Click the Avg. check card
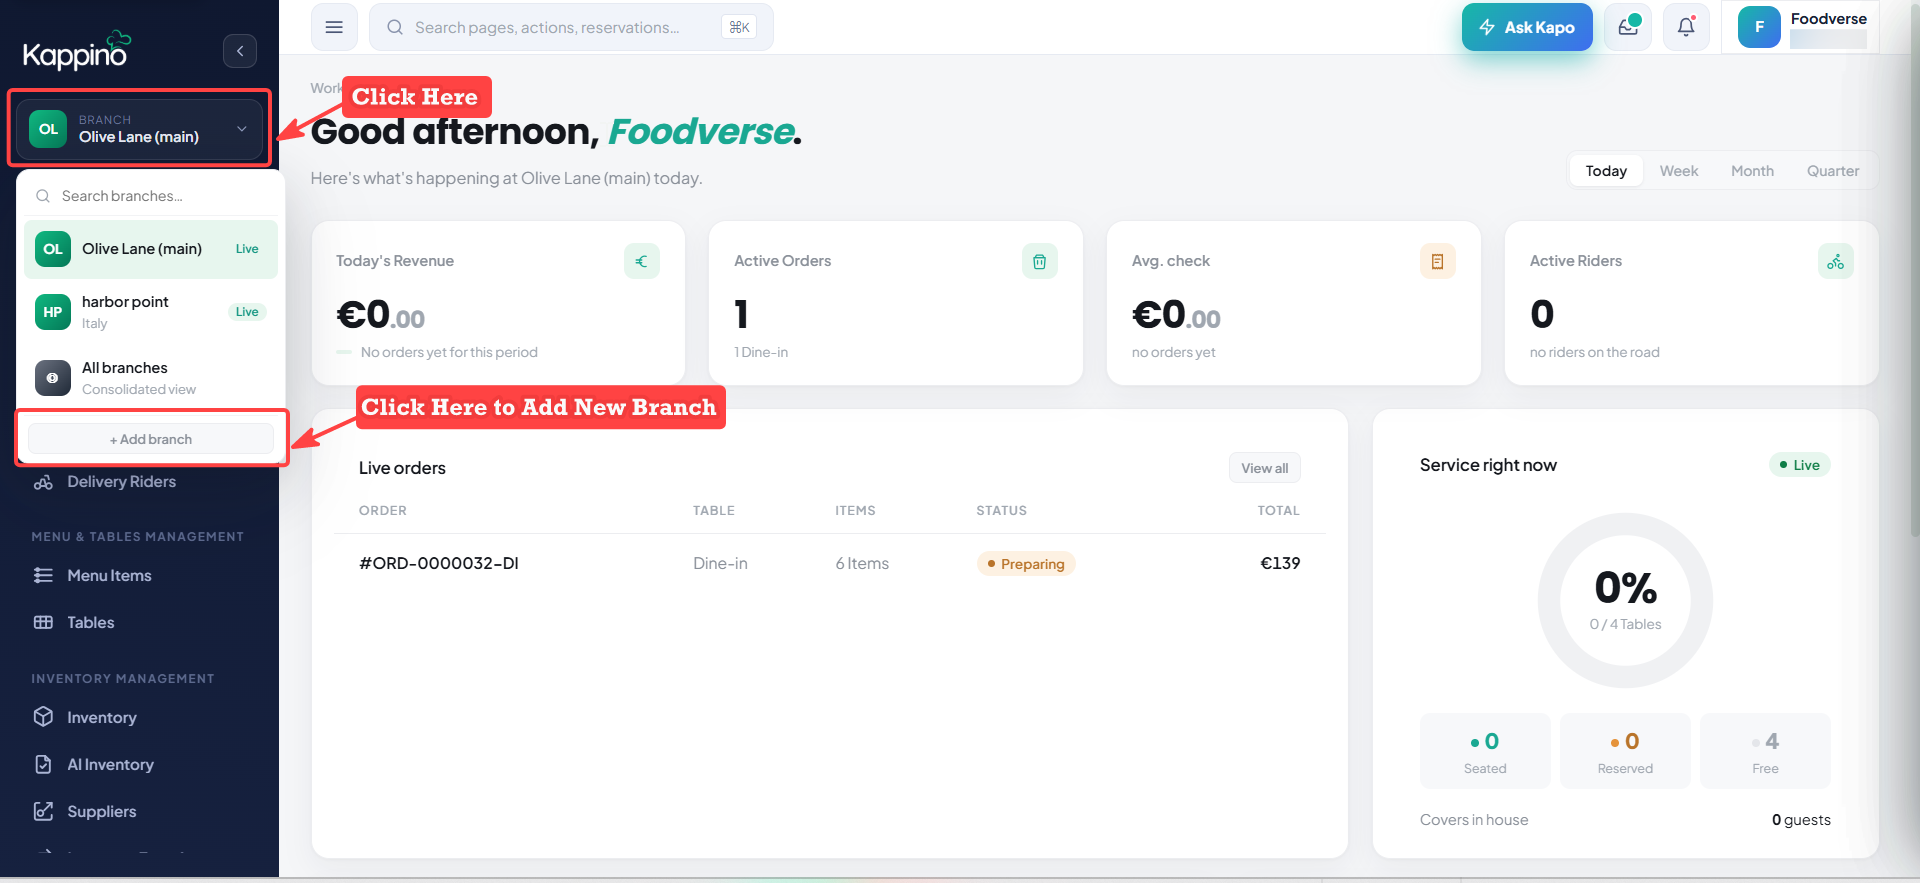Viewport: 1920px width, 883px height. [x=1294, y=303]
